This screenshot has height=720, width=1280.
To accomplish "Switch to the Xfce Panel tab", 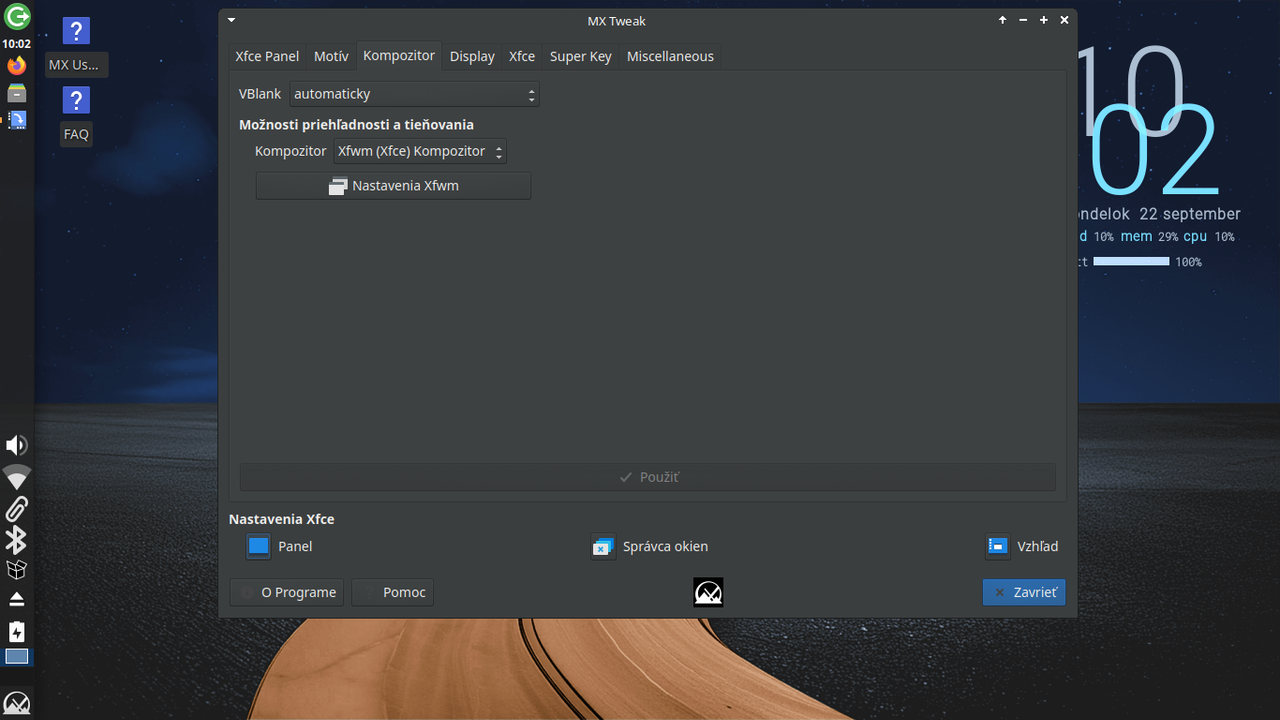I will tap(267, 56).
